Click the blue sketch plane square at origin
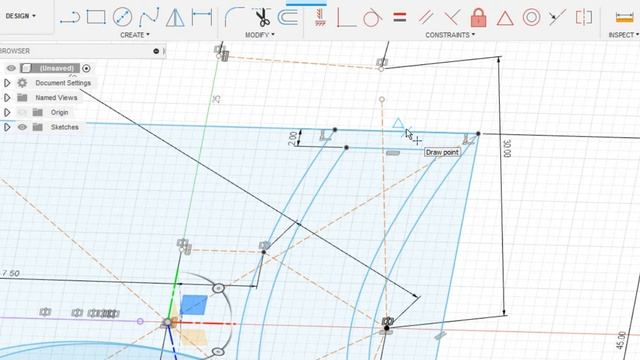The width and height of the screenshot is (640, 360). [x=193, y=305]
